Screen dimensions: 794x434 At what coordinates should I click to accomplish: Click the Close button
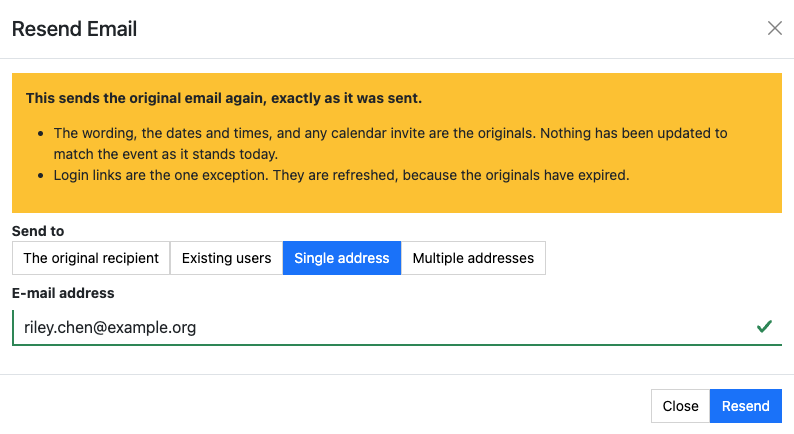click(680, 406)
